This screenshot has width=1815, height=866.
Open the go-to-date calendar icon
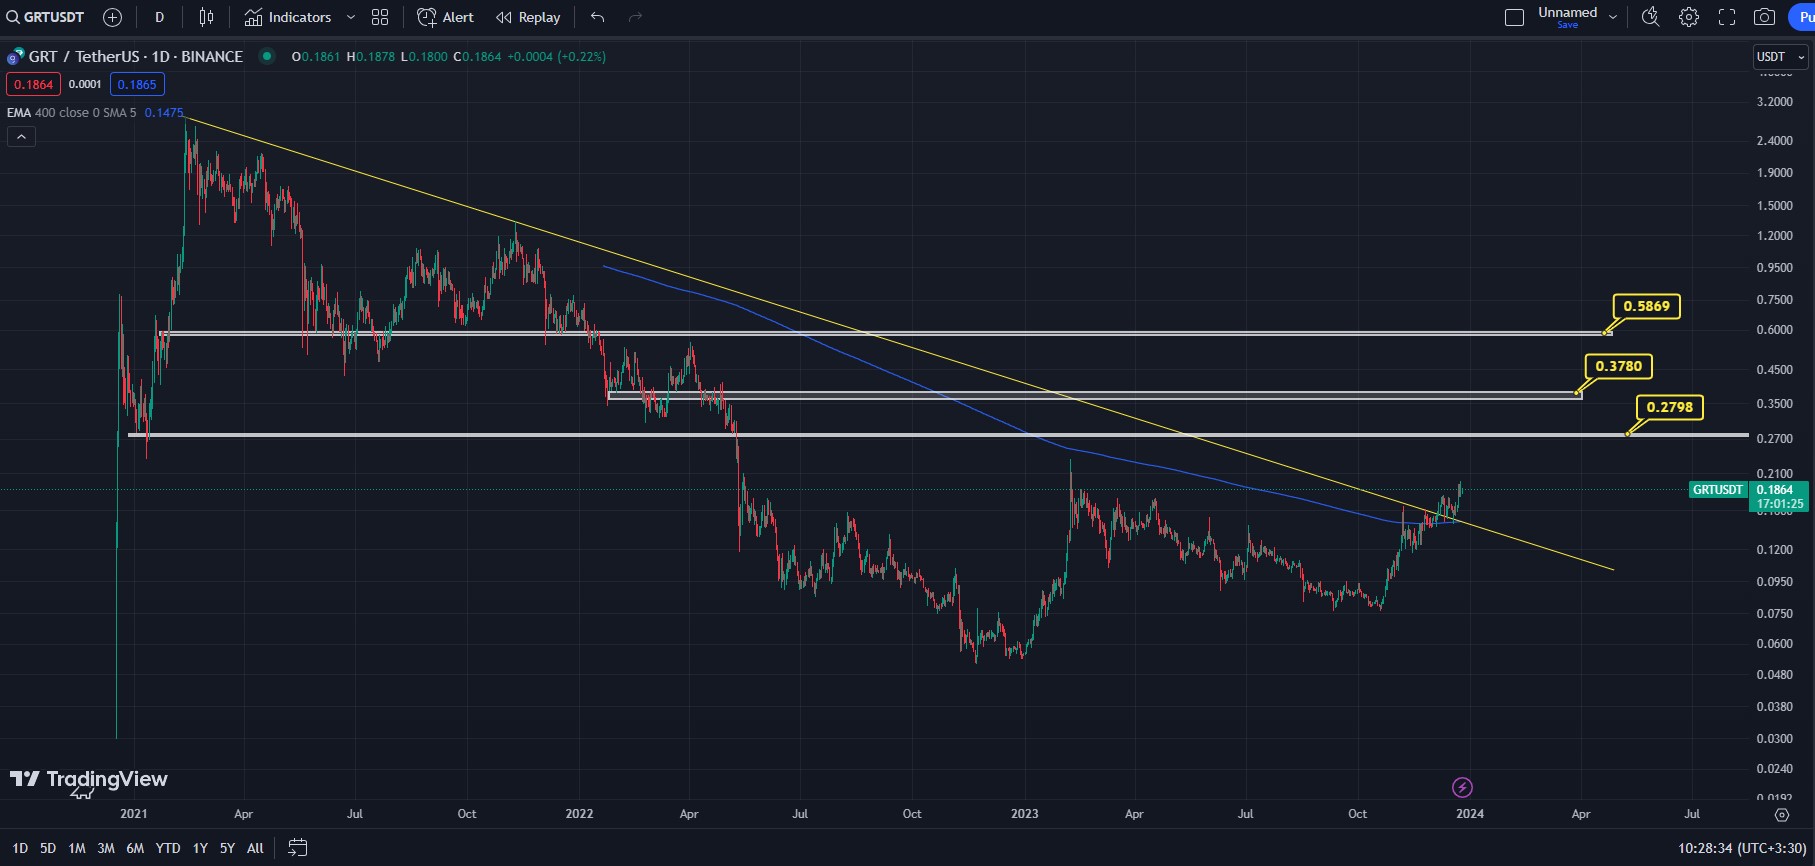298,848
